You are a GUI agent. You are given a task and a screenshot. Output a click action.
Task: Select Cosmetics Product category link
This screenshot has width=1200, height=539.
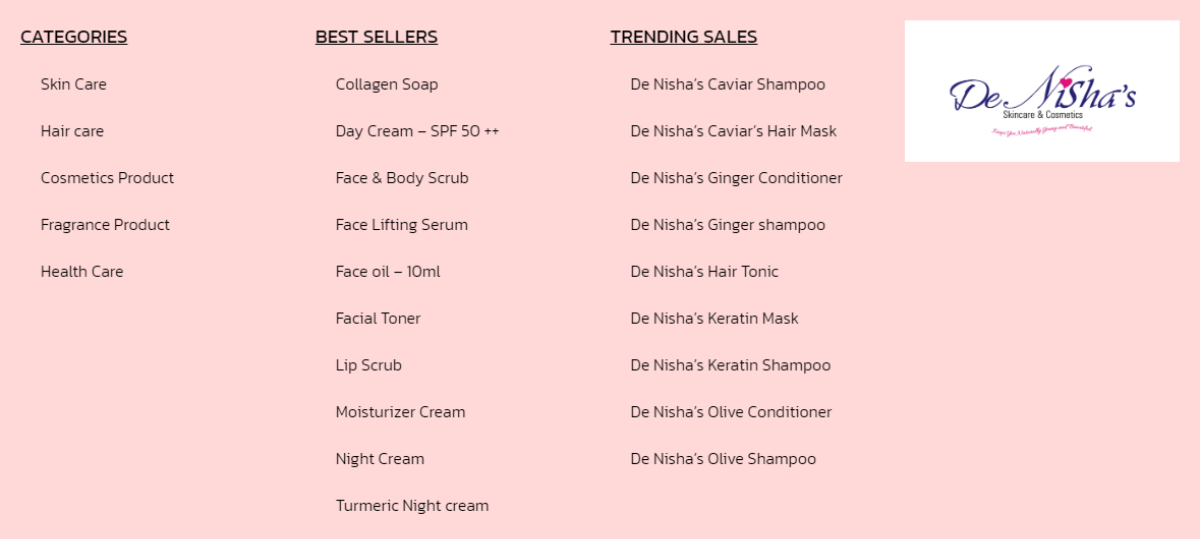coord(107,178)
